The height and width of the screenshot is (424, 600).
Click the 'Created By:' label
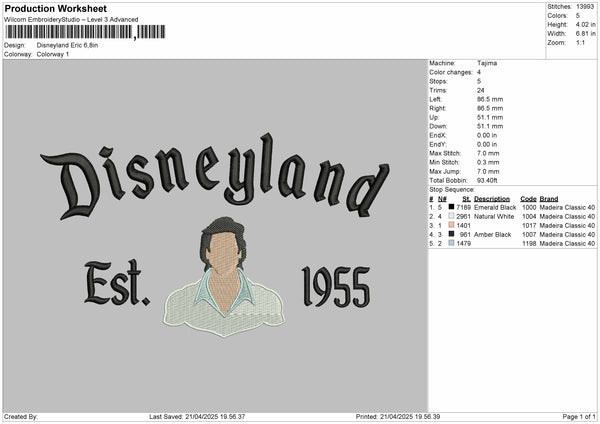click(21, 416)
